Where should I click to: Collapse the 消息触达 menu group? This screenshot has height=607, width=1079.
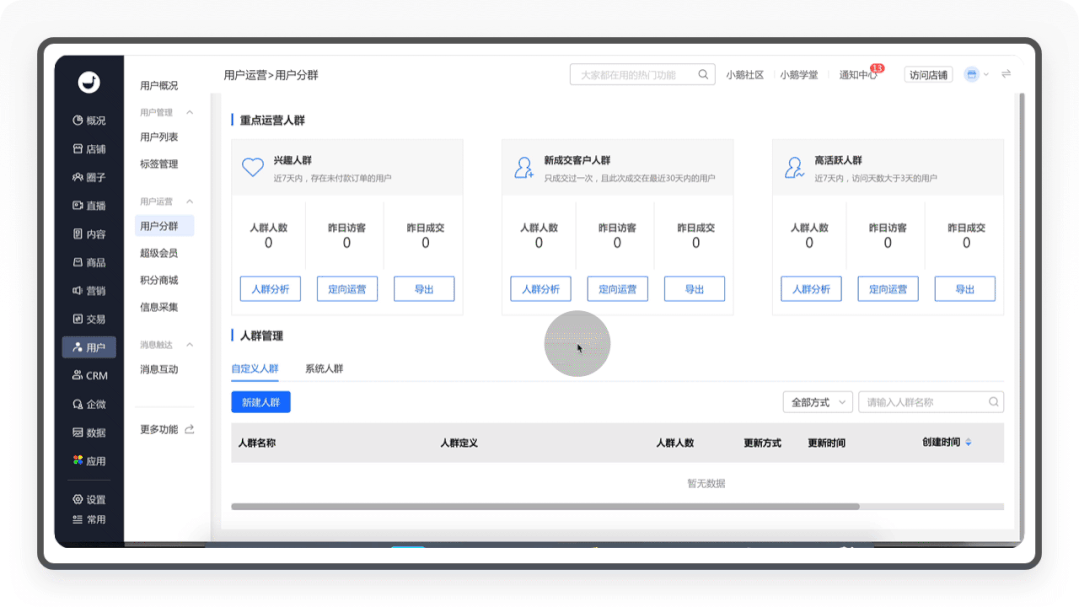click(190, 345)
